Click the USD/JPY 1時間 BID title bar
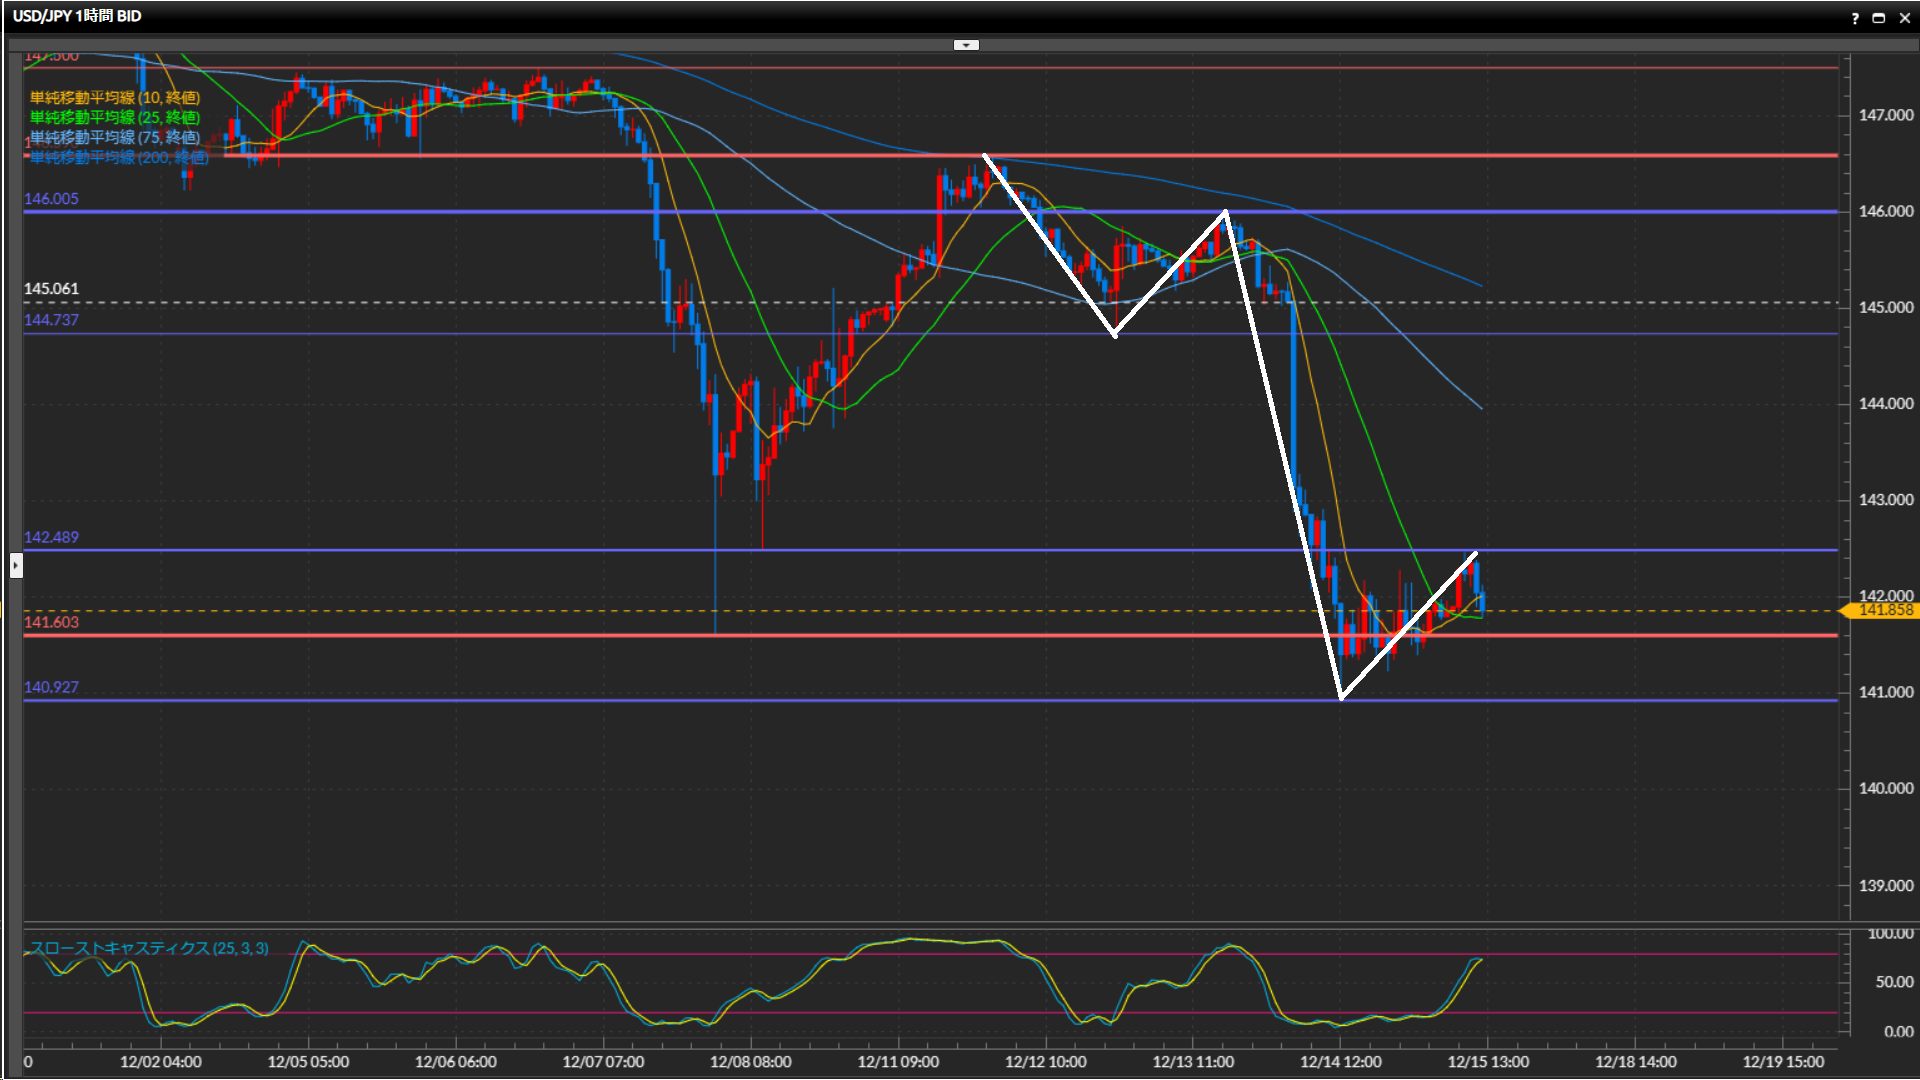The width and height of the screenshot is (1920, 1080). coord(78,16)
